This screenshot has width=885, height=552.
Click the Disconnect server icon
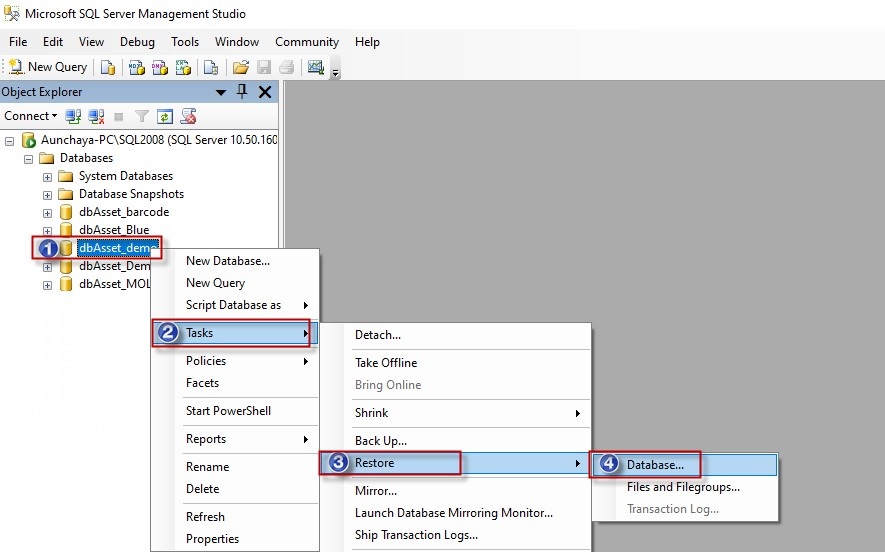click(97, 116)
